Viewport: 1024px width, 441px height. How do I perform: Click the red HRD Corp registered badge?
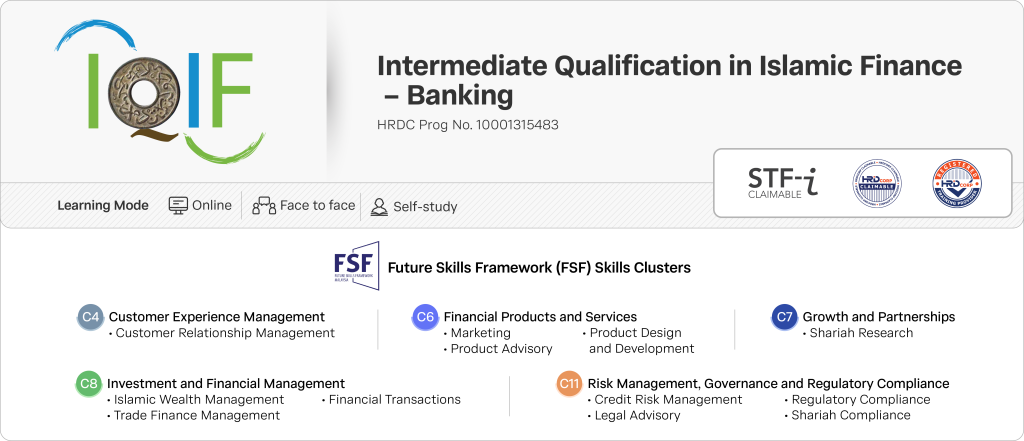click(x=956, y=184)
